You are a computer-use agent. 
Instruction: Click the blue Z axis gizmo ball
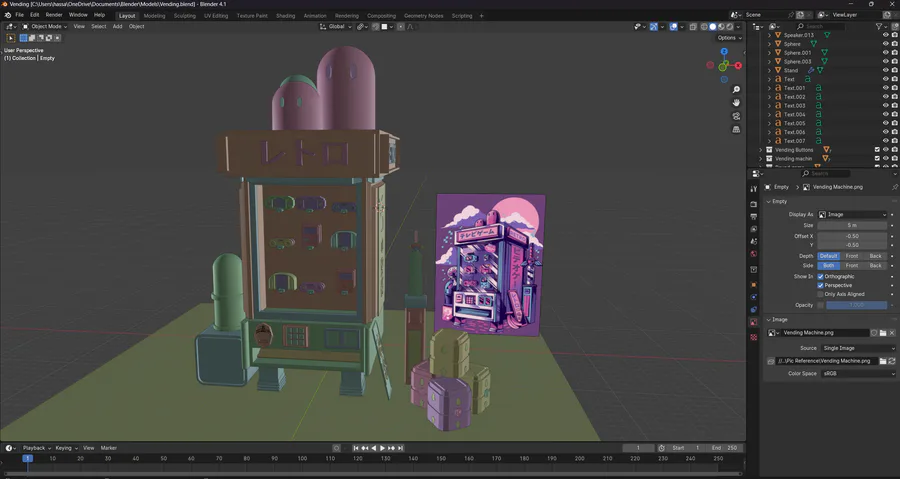tap(724, 52)
